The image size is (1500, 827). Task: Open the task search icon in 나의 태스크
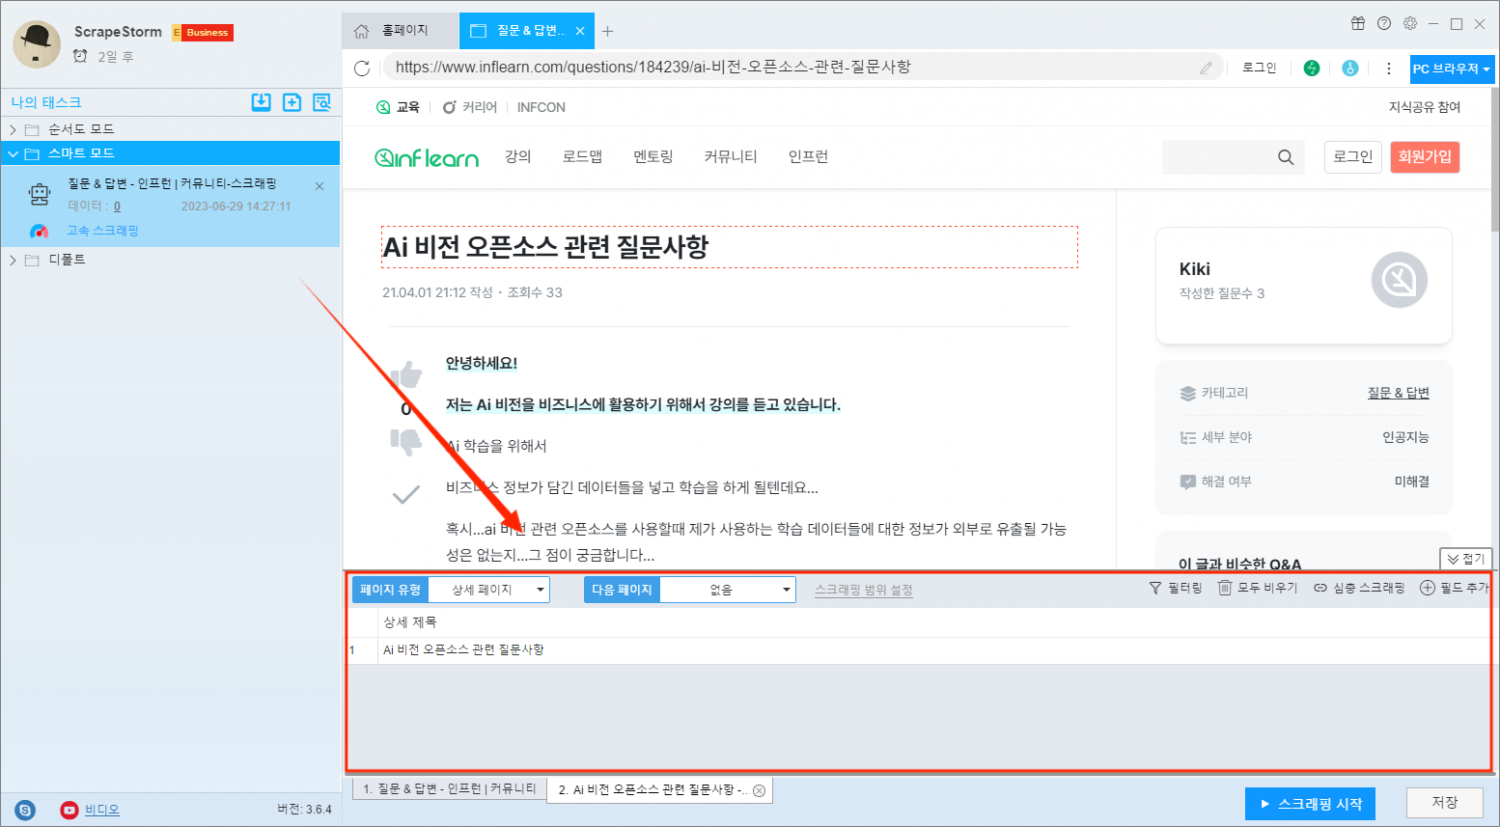pos(322,102)
